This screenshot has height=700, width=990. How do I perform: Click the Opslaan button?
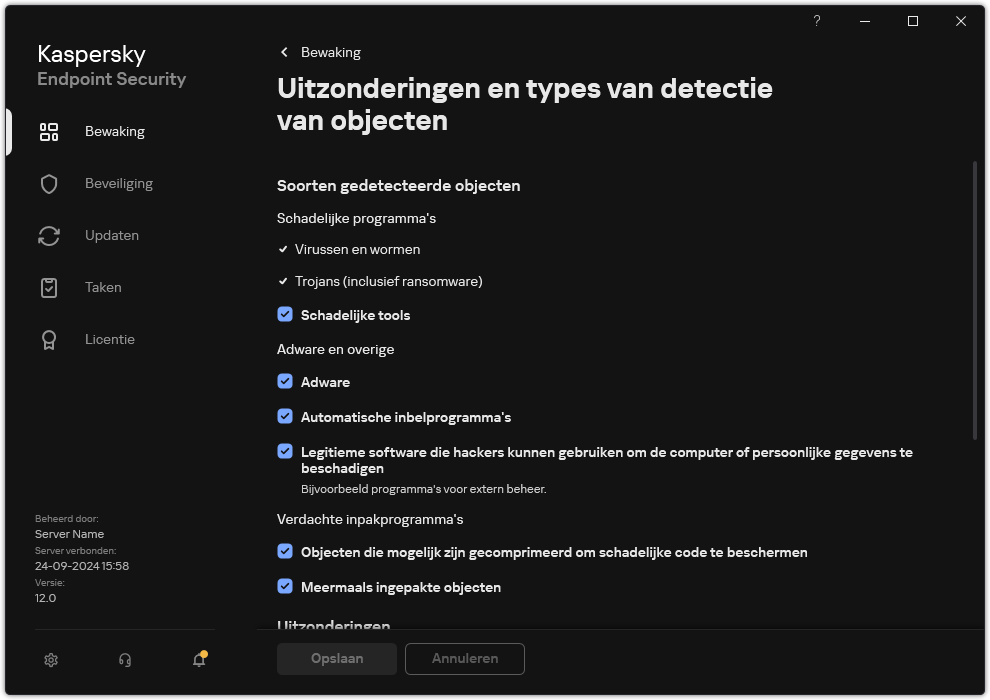pyautogui.click(x=336, y=658)
